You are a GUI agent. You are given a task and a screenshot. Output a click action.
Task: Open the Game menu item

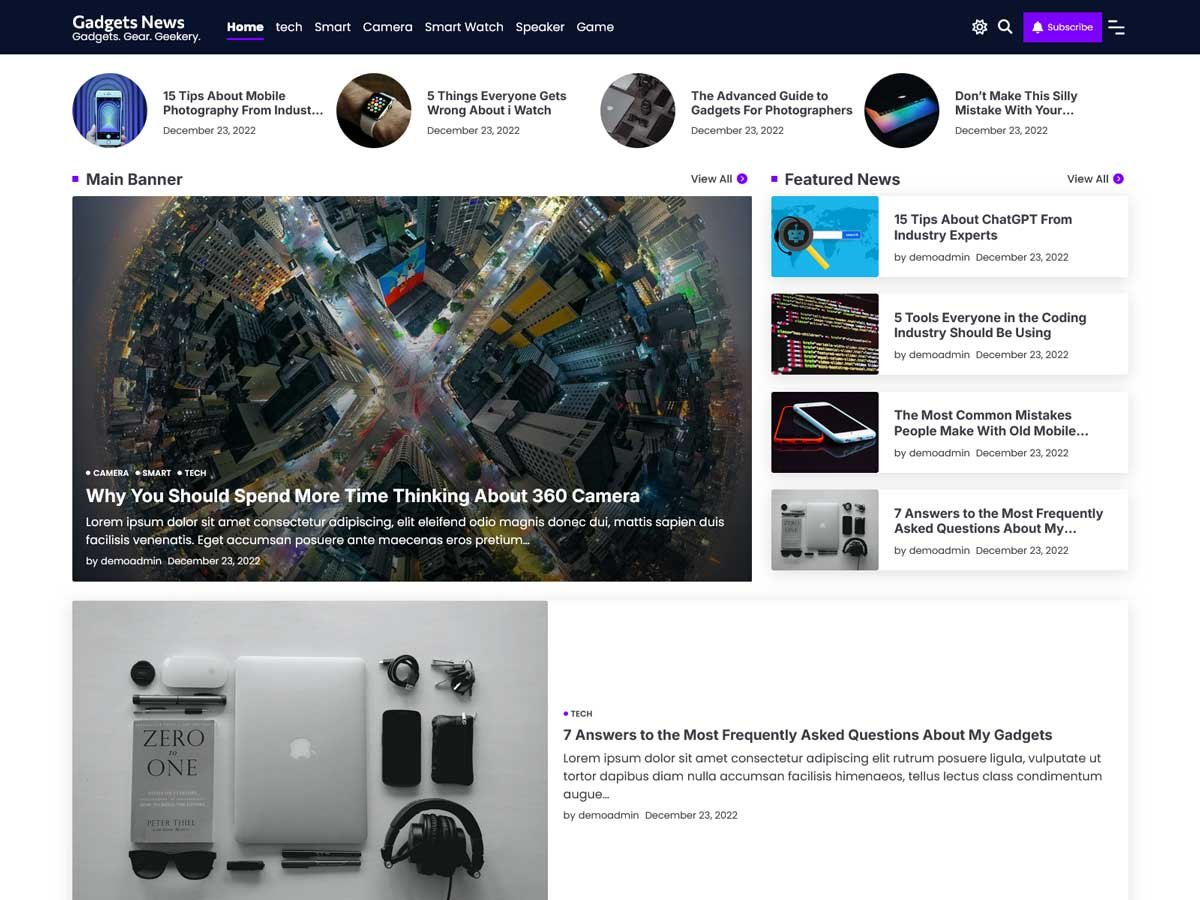(595, 27)
